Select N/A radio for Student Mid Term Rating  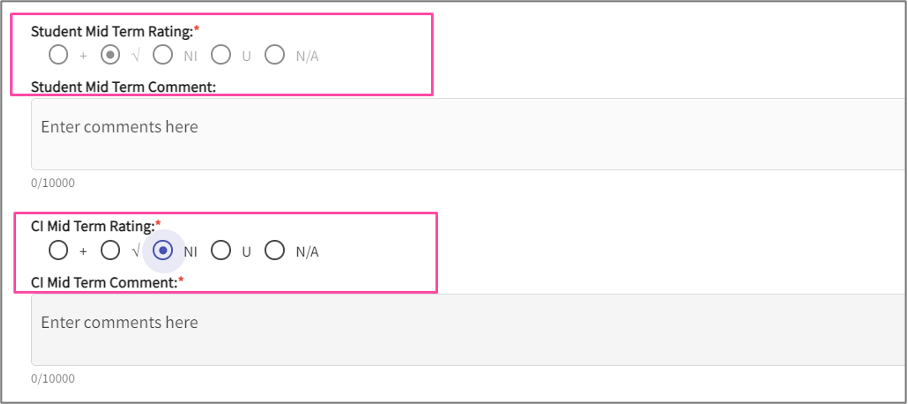[x=275, y=55]
